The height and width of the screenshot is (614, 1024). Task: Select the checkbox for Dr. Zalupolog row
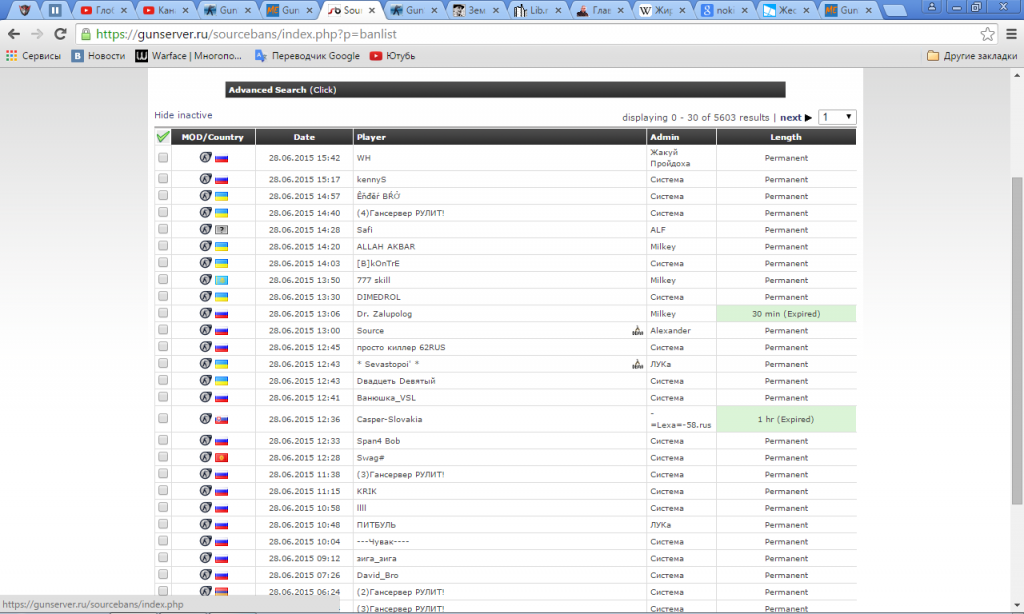[163, 314]
